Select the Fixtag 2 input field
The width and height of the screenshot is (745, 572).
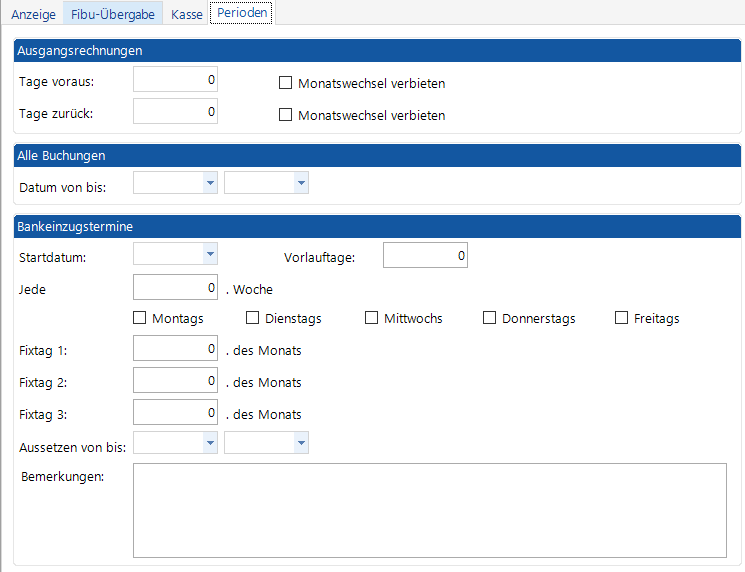pos(175,381)
